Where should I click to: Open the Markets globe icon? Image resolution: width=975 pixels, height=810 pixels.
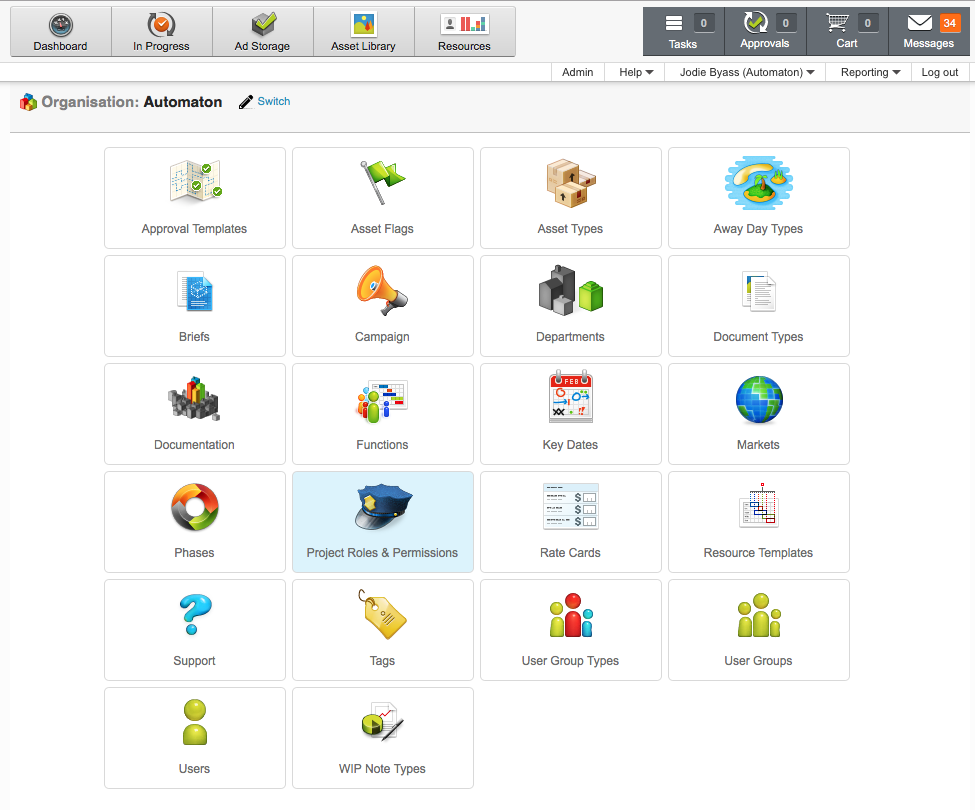[758, 399]
